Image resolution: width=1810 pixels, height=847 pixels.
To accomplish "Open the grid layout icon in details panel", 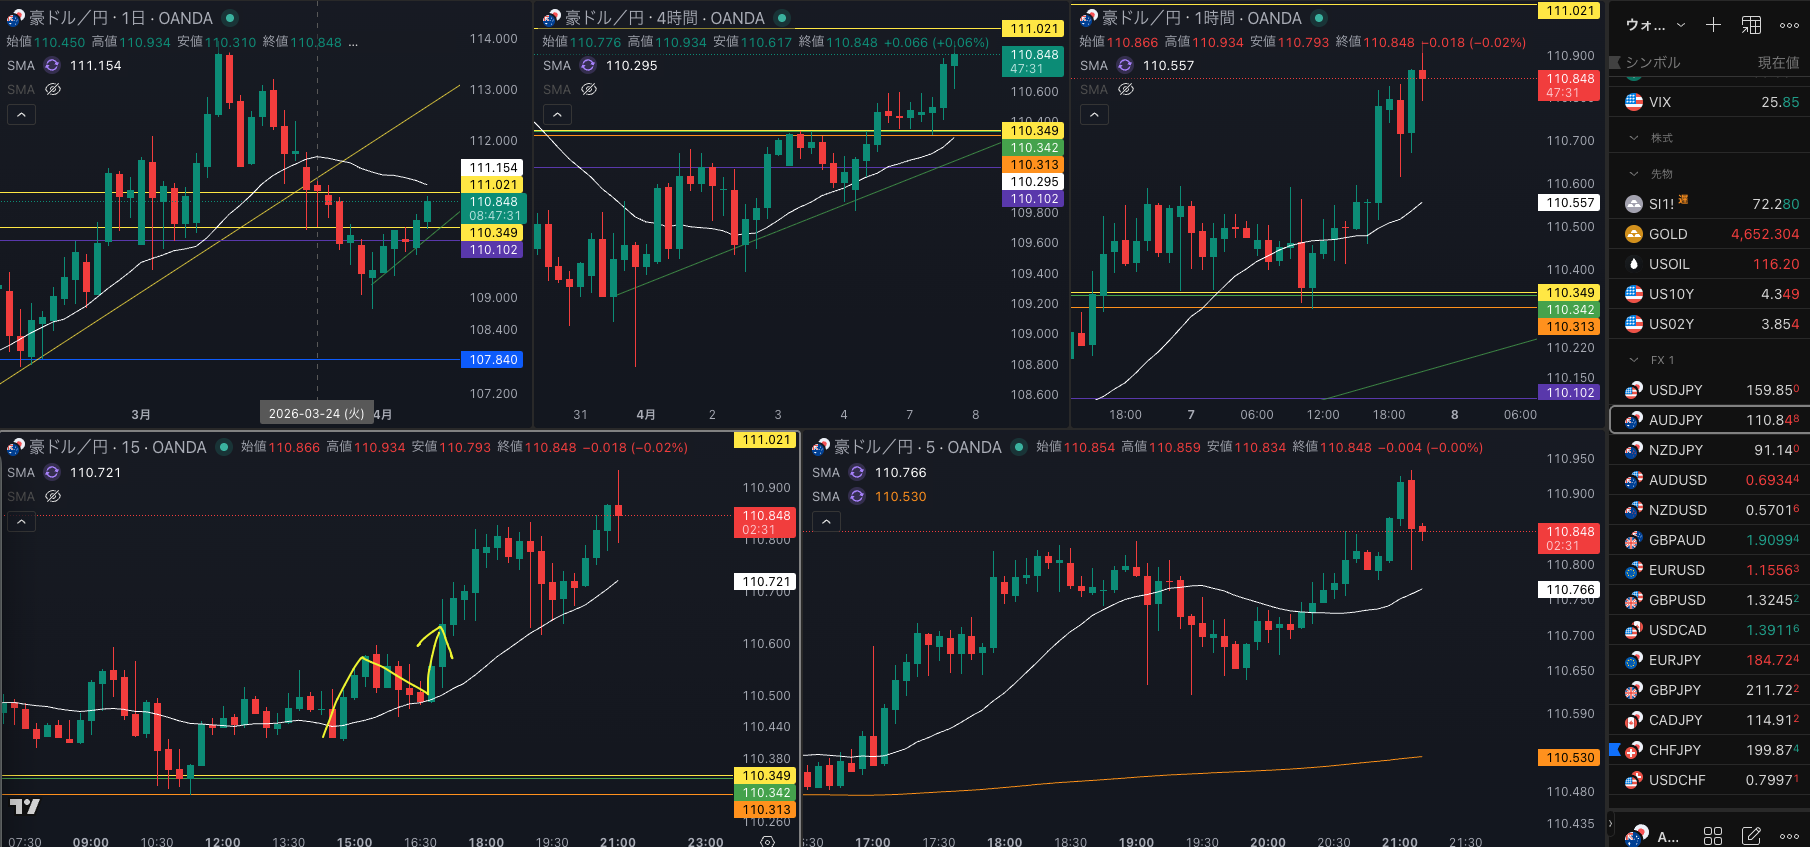I will point(1713,835).
